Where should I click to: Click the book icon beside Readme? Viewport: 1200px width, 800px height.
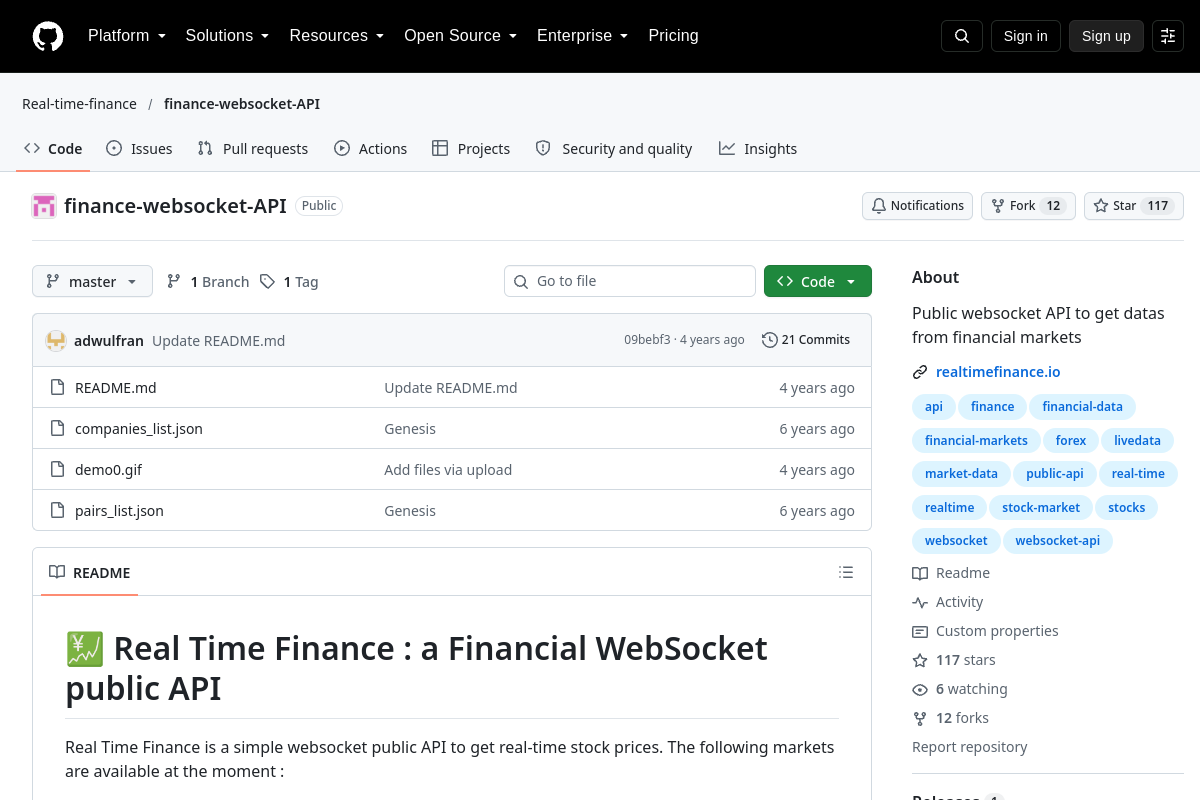[x=920, y=573]
